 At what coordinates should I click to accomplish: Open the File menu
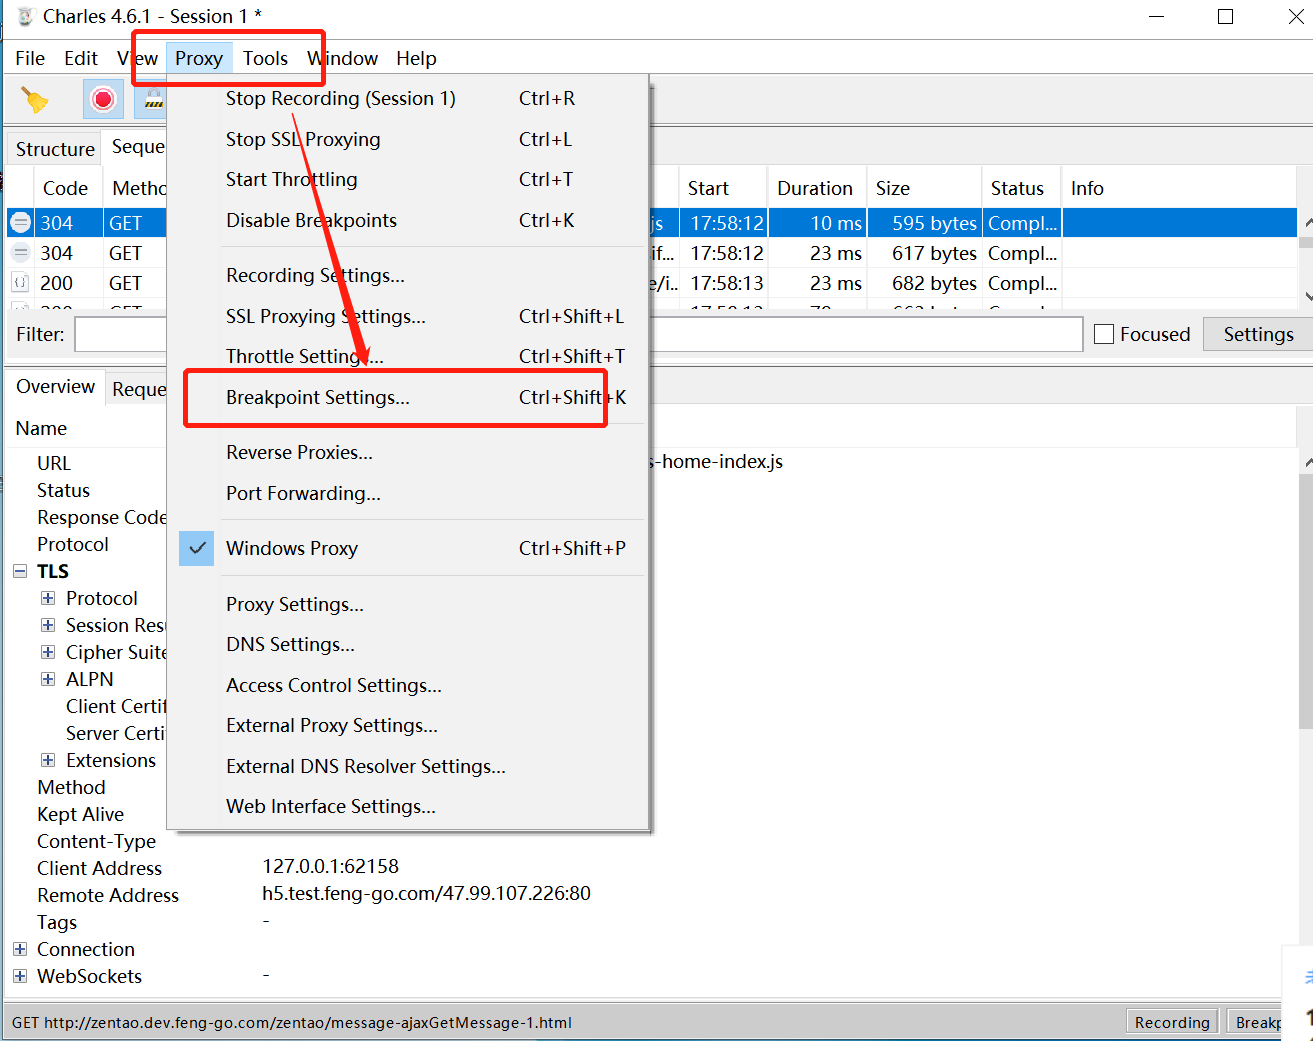tap(30, 58)
